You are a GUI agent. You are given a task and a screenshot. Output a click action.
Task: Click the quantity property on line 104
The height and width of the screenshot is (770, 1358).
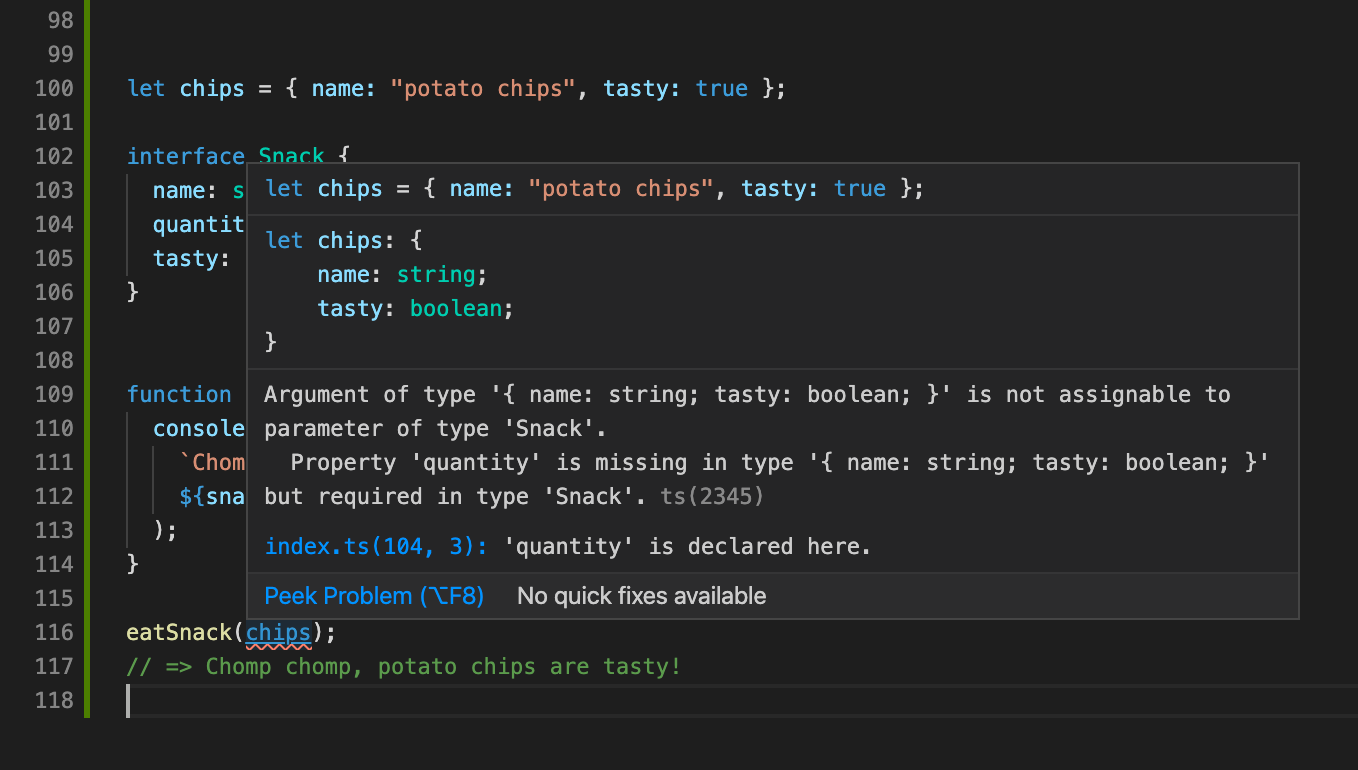(197, 224)
